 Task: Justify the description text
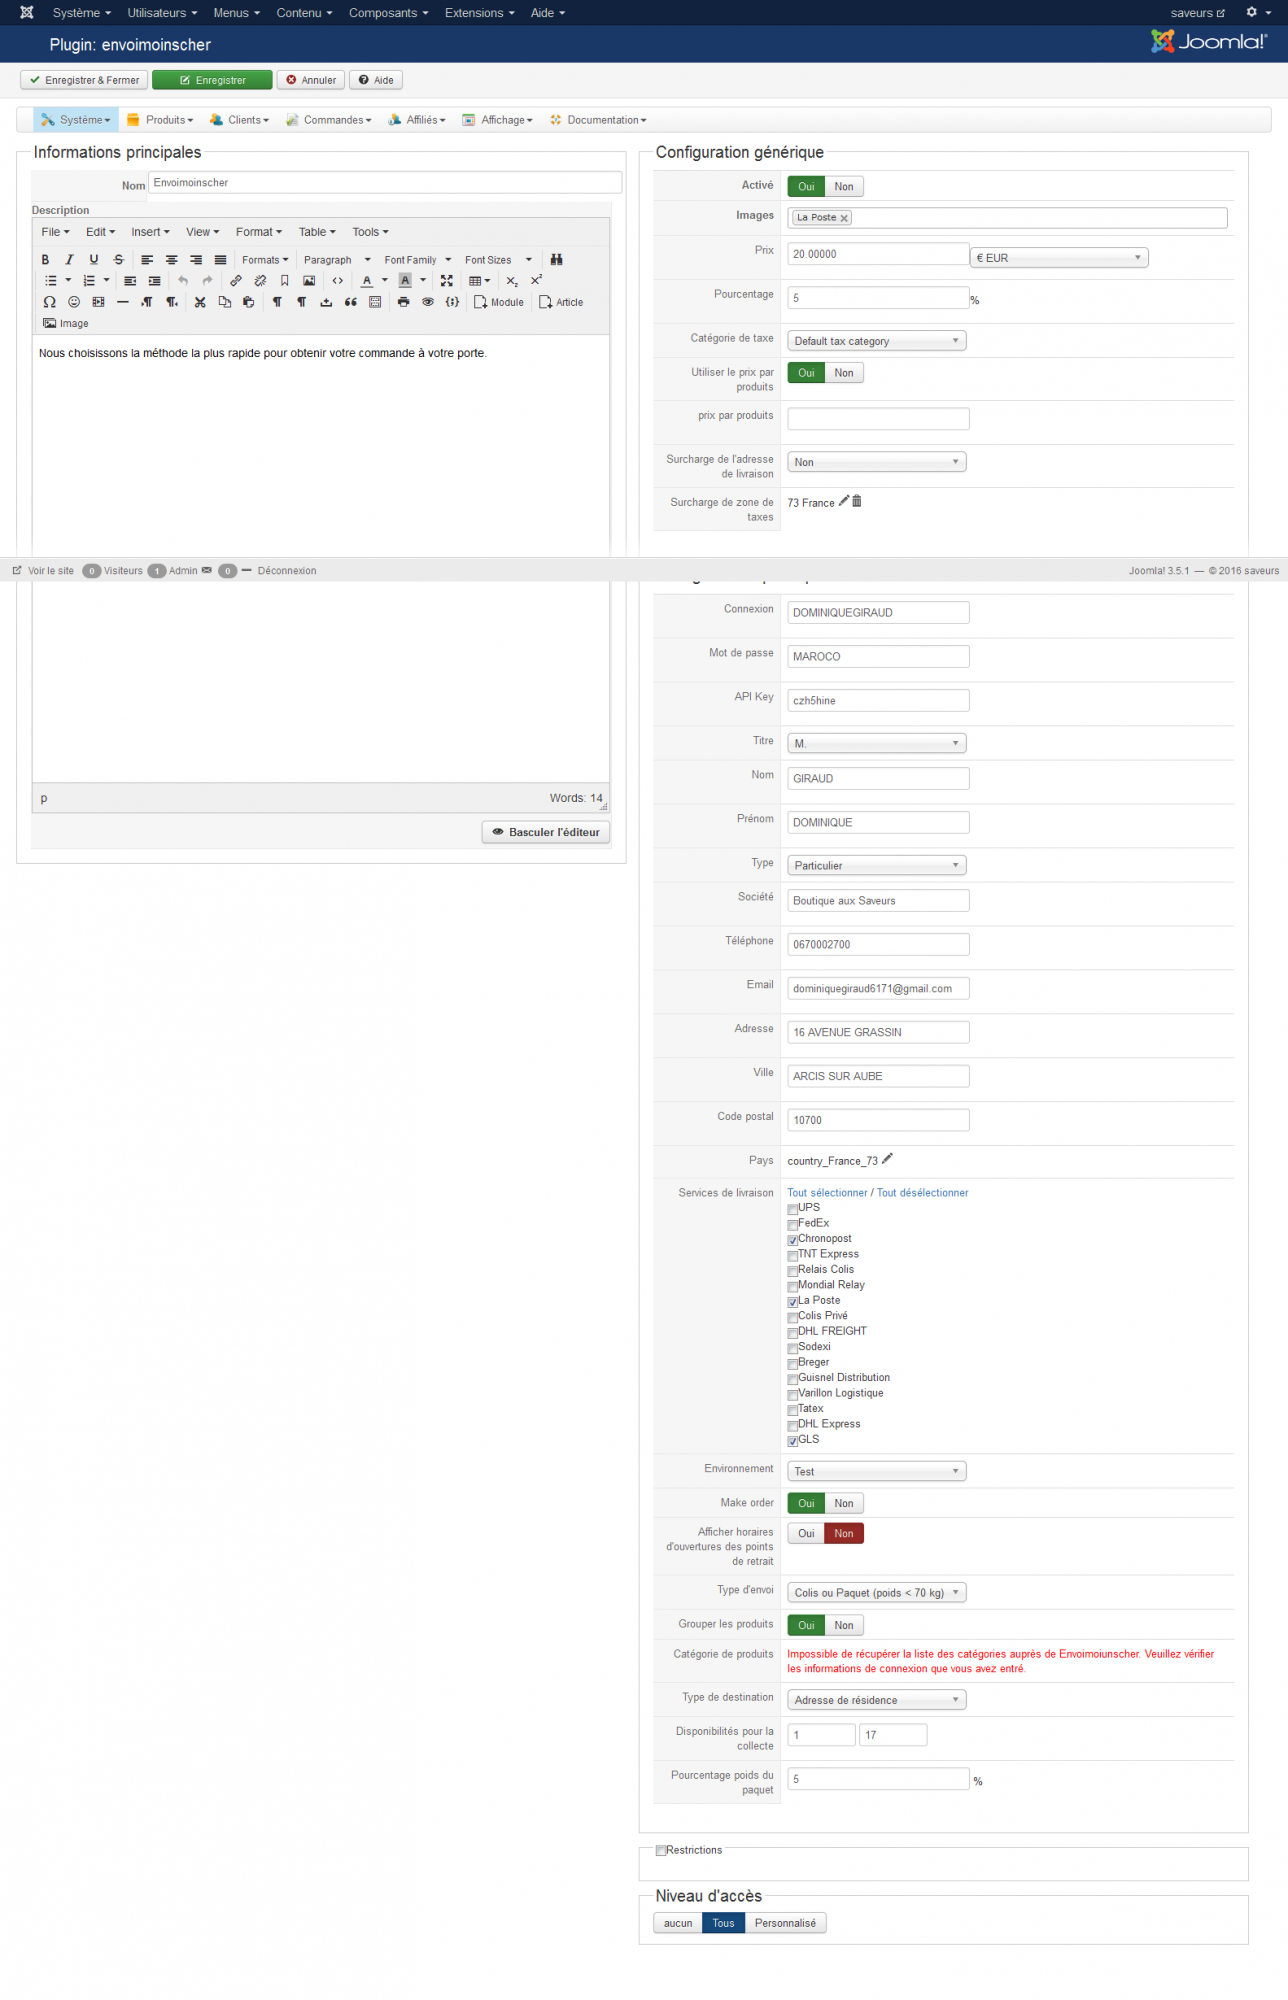220,260
